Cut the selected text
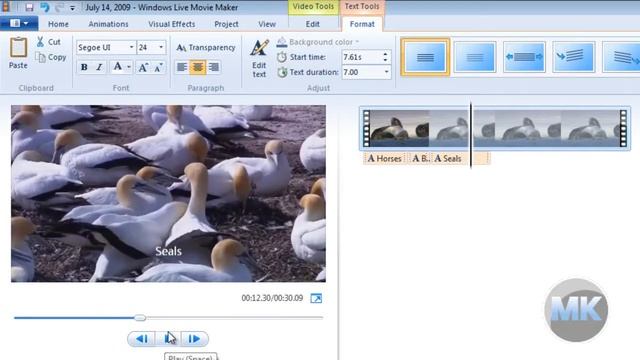 click(x=49, y=42)
